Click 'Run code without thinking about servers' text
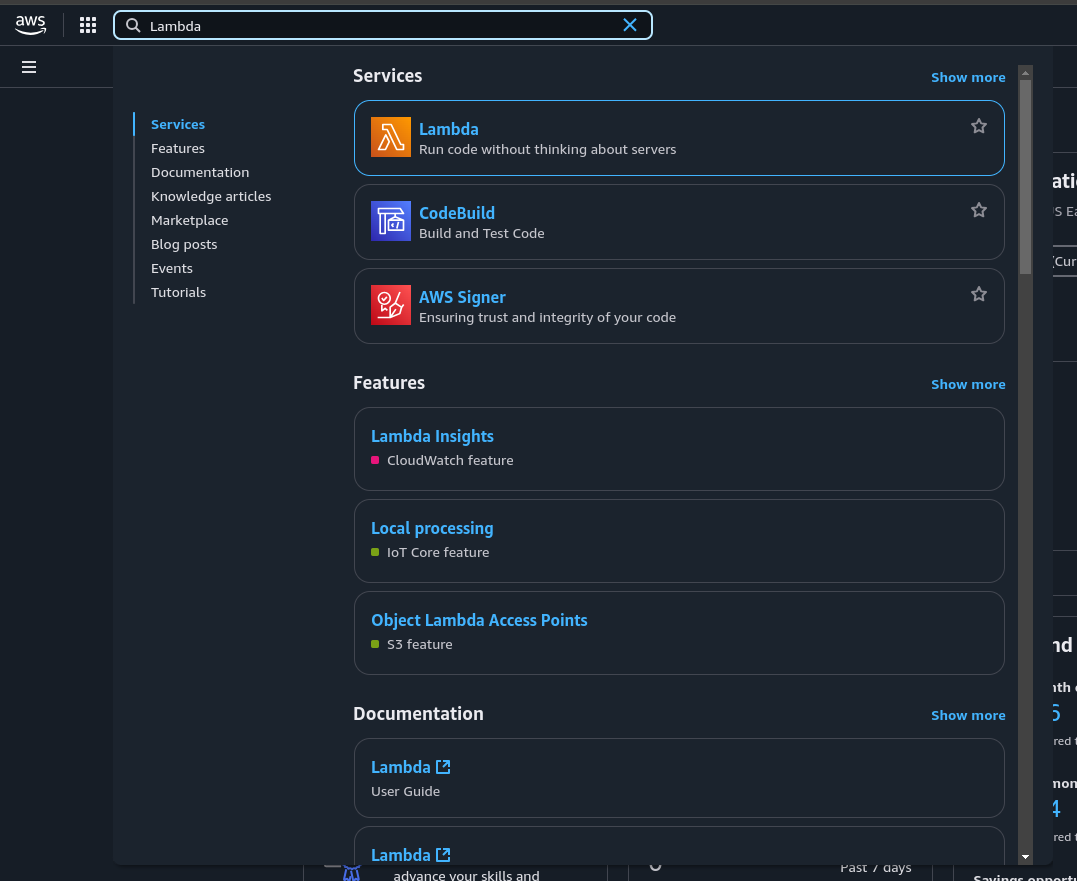The height and width of the screenshot is (881, 1077). pos(547,150)
